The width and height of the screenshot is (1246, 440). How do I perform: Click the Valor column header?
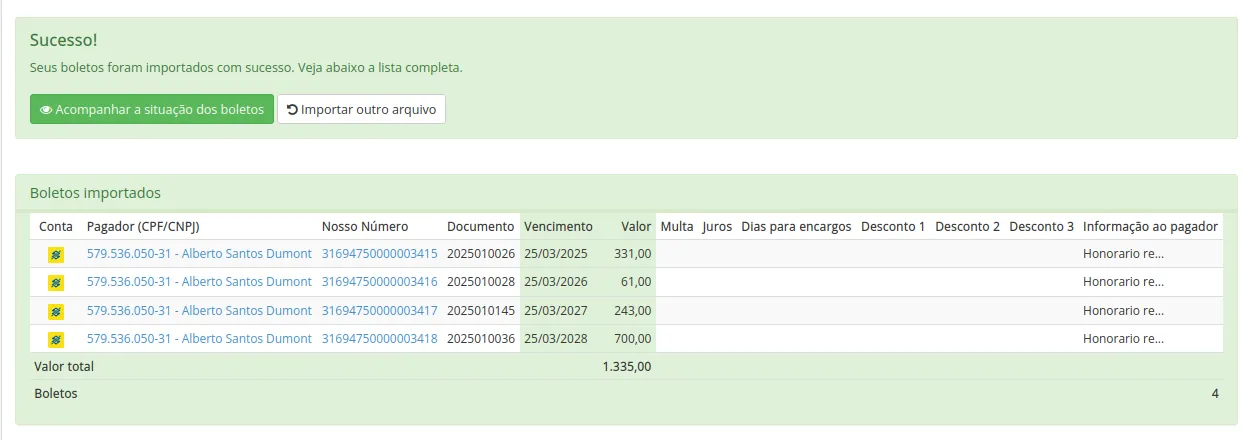coord(636,227)
